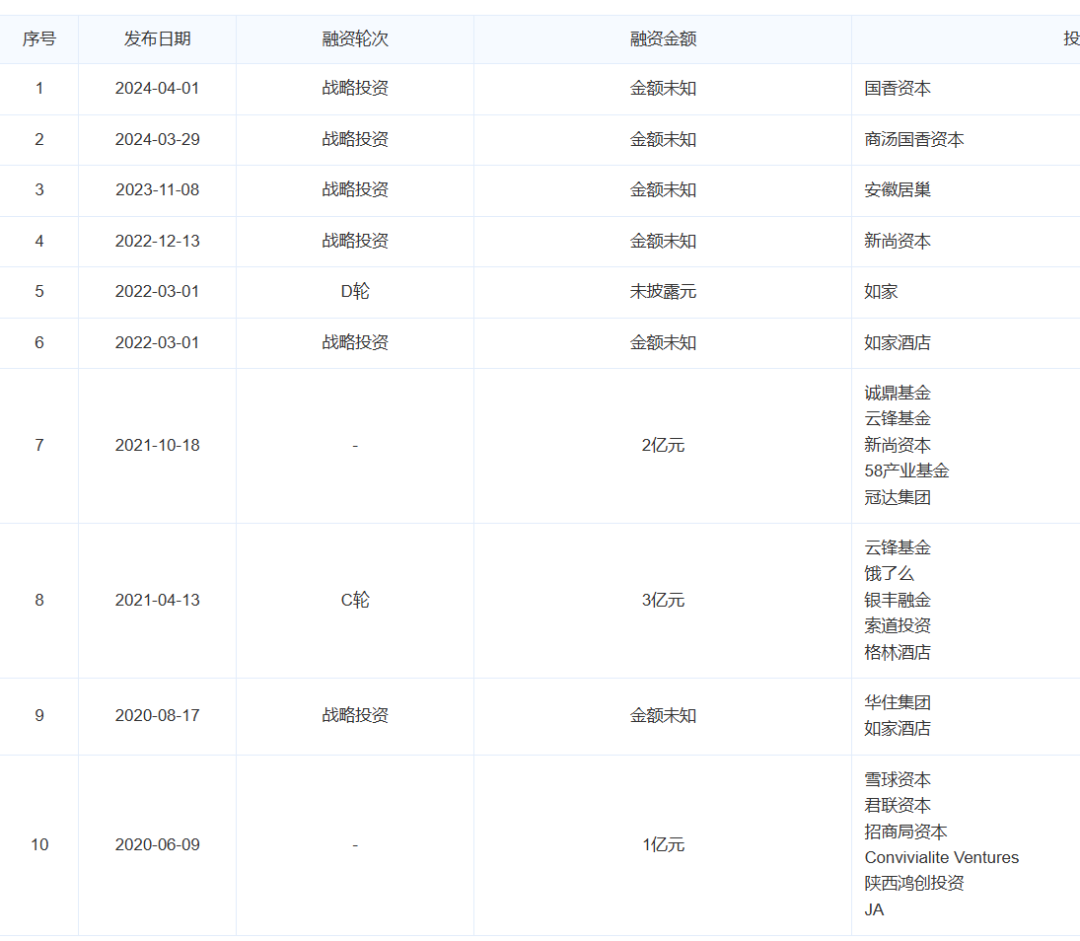Click the 融资轮次 column header
1080x941 pixels.
[355, 39]
